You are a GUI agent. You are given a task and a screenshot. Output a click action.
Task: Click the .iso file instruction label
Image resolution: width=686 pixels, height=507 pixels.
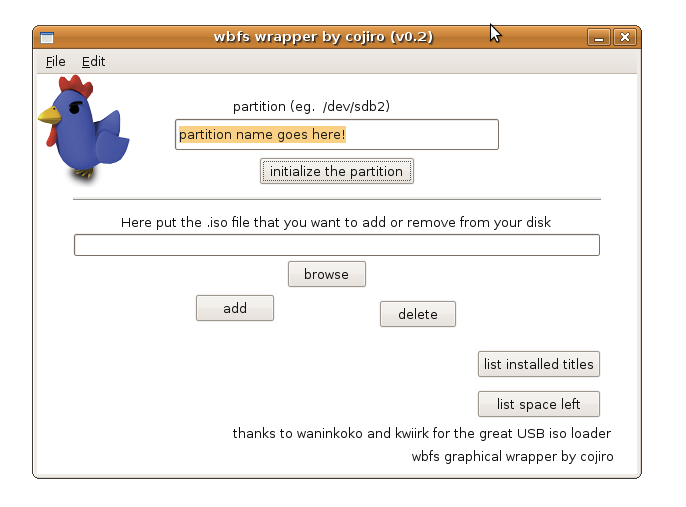336,222
